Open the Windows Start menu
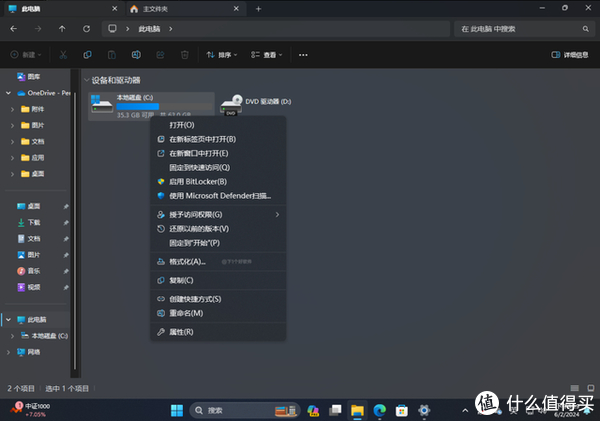The height and width of the screenshot is (421, 600). point(176,410)
